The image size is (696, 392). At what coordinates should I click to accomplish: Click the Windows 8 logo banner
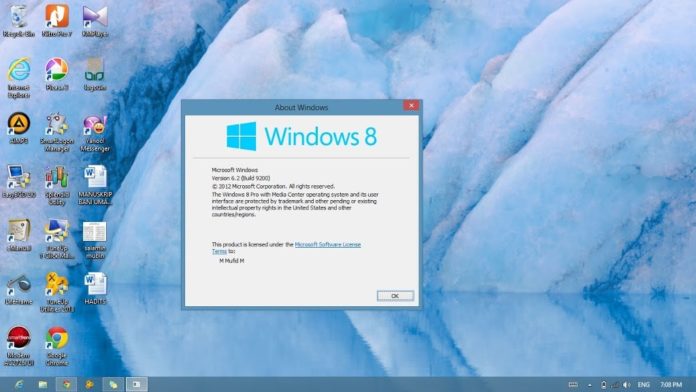(x=301, y=136)
